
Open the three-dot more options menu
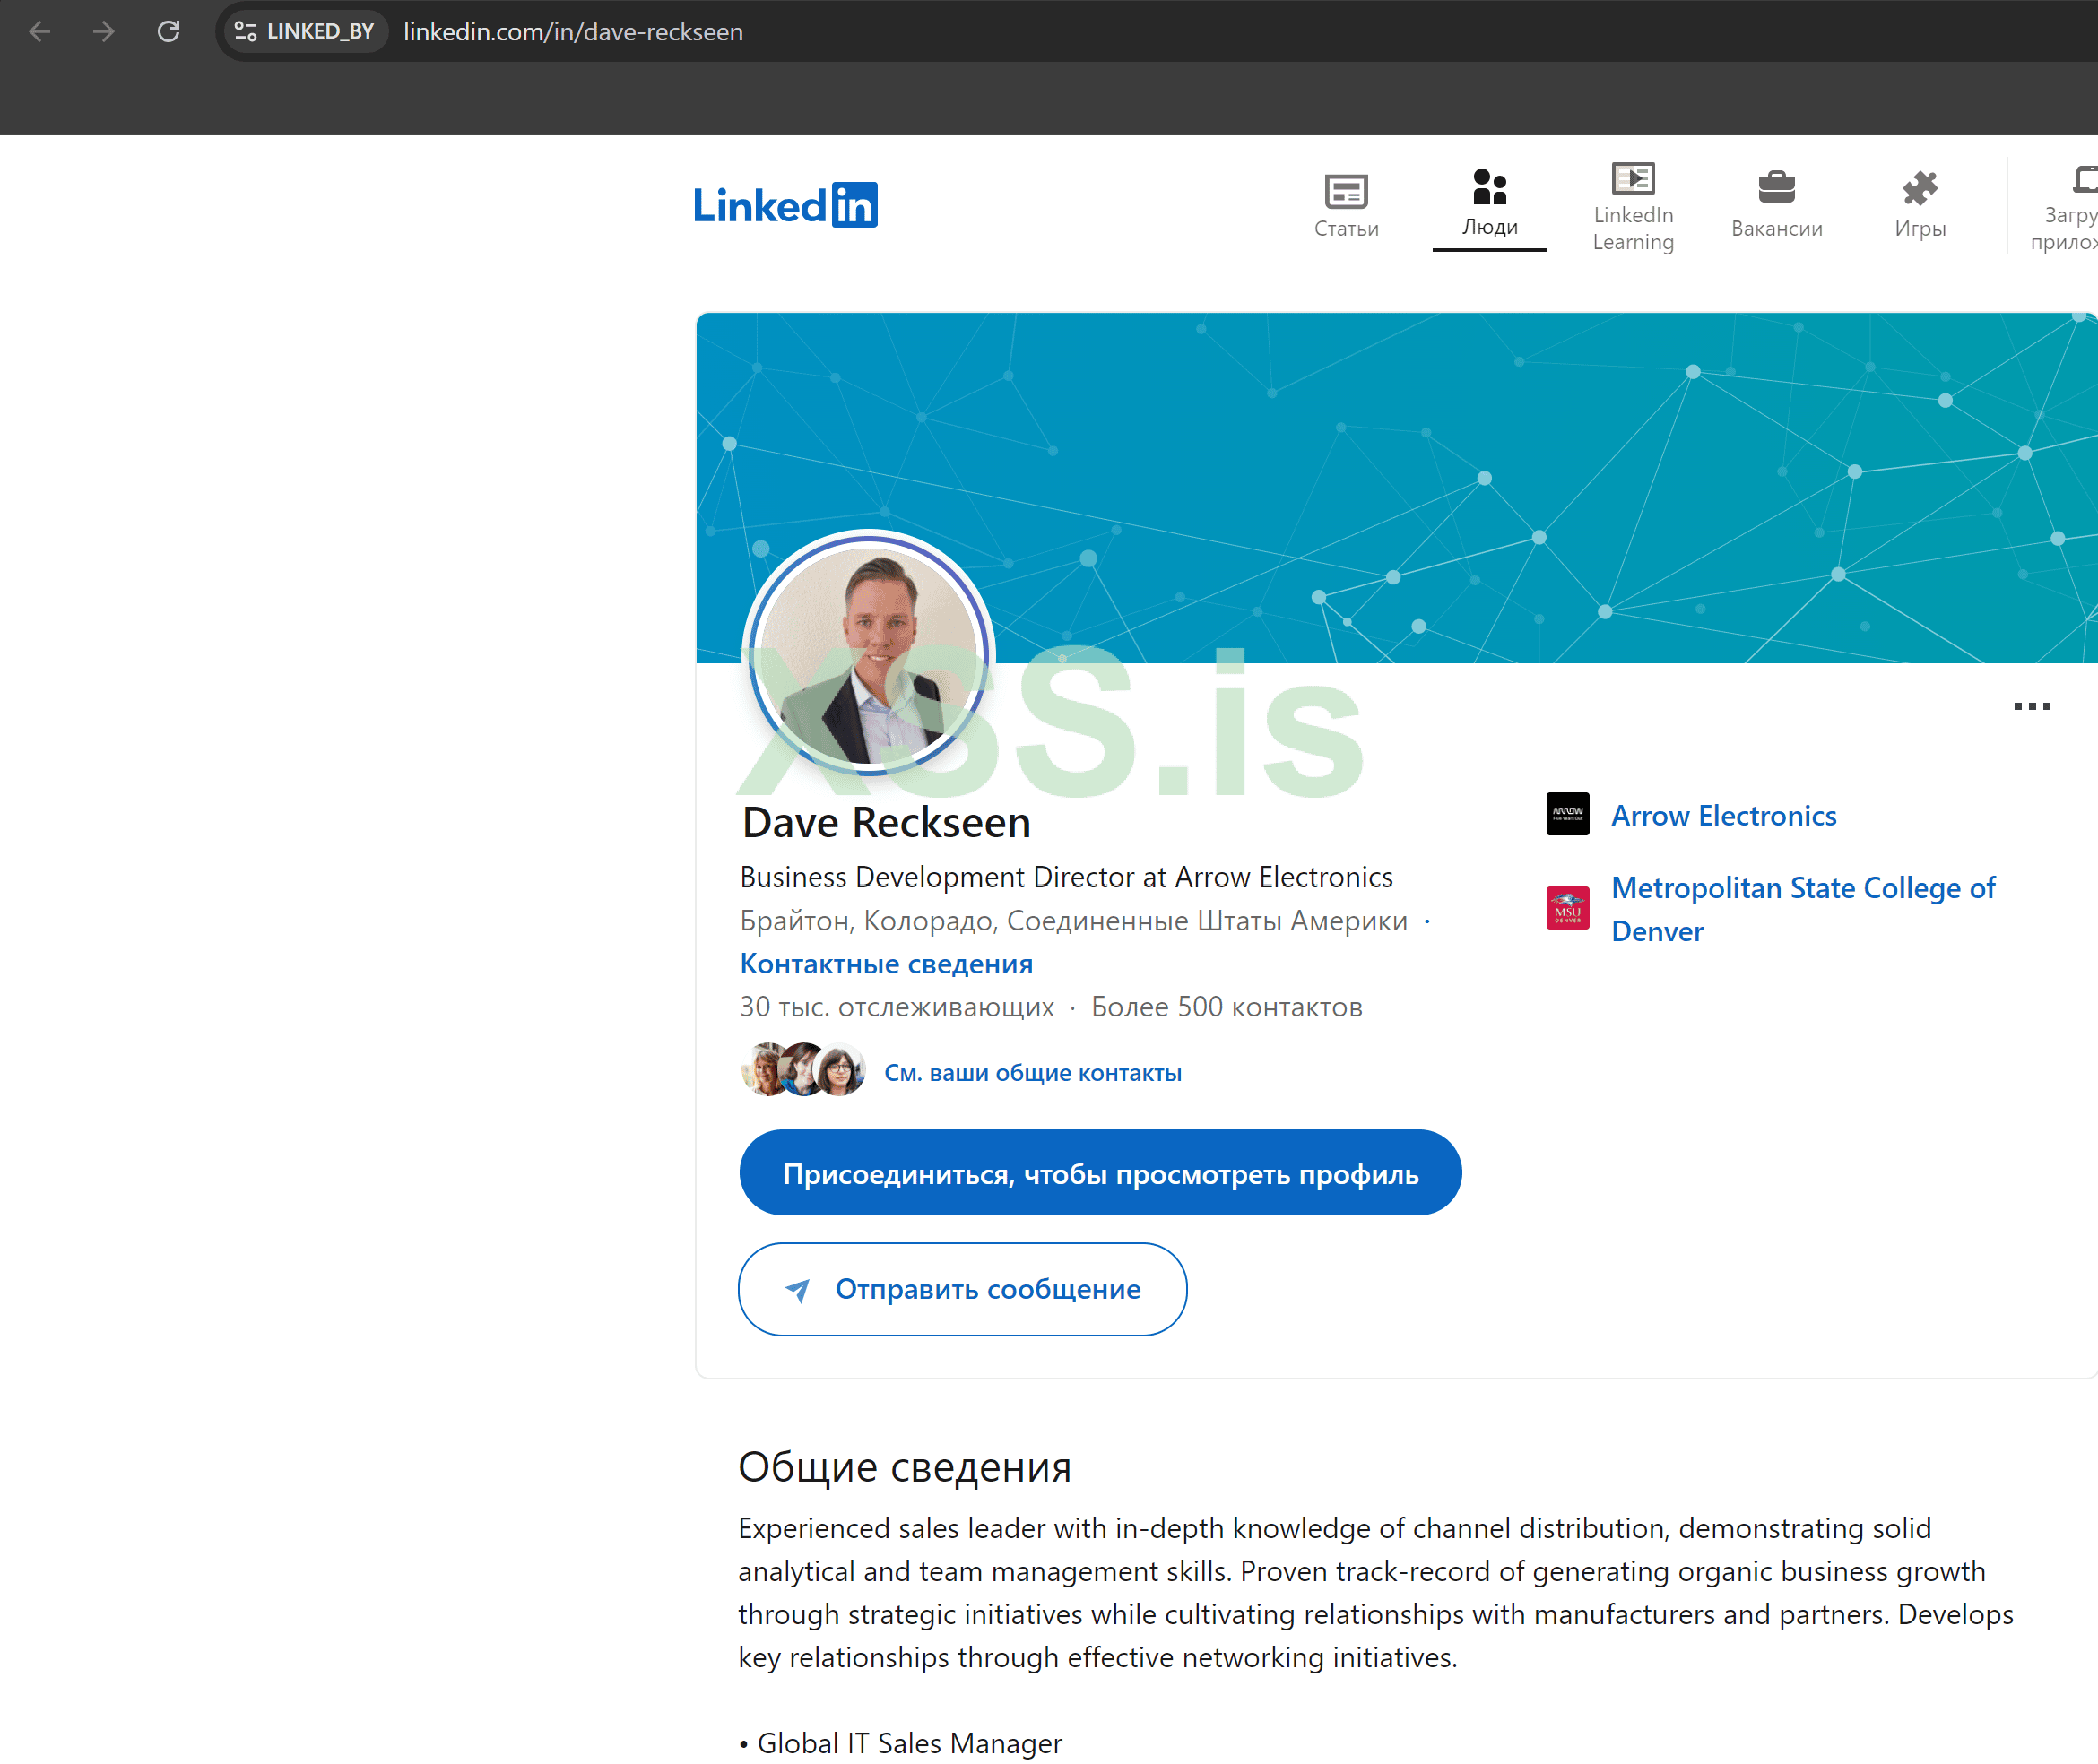click(x=2031, y=706)
